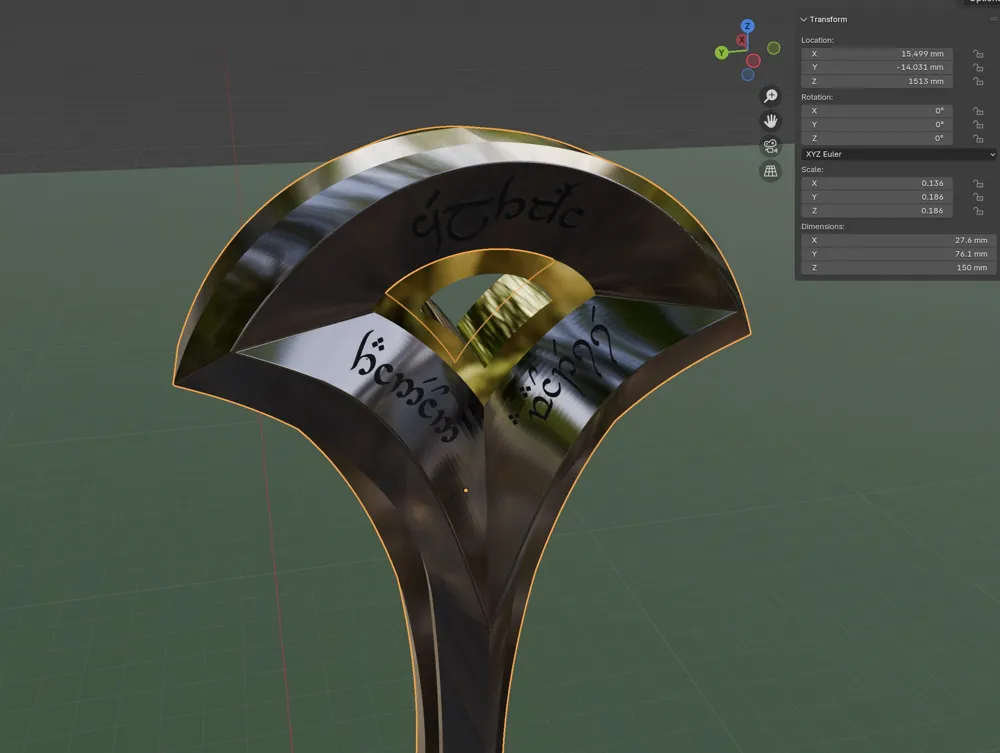Toggle the camera view icon
This screenshot has width=1000, height=753.
(x=770, y=146)
